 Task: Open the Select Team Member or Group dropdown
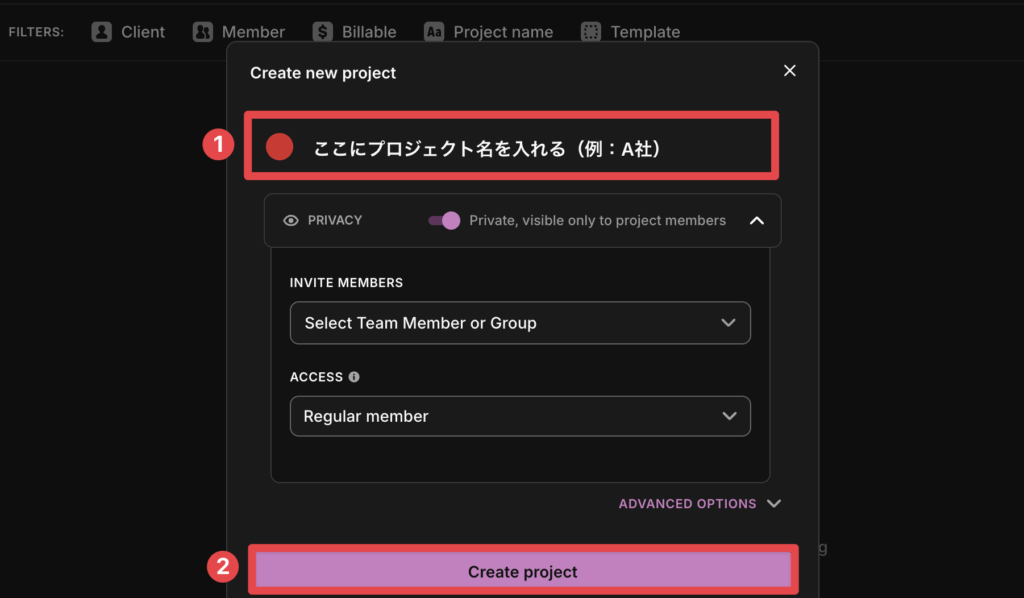(x=520, y=323)
